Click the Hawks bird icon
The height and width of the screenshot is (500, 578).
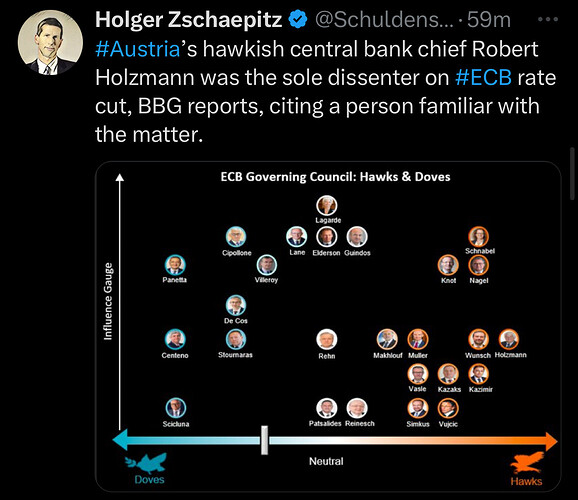(x=527, y=463)
